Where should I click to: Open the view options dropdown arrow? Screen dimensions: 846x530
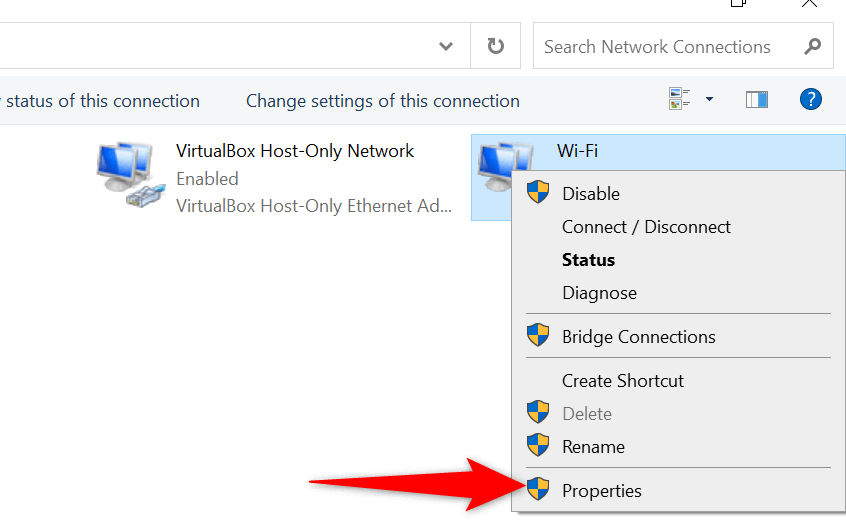coord(709,100)
